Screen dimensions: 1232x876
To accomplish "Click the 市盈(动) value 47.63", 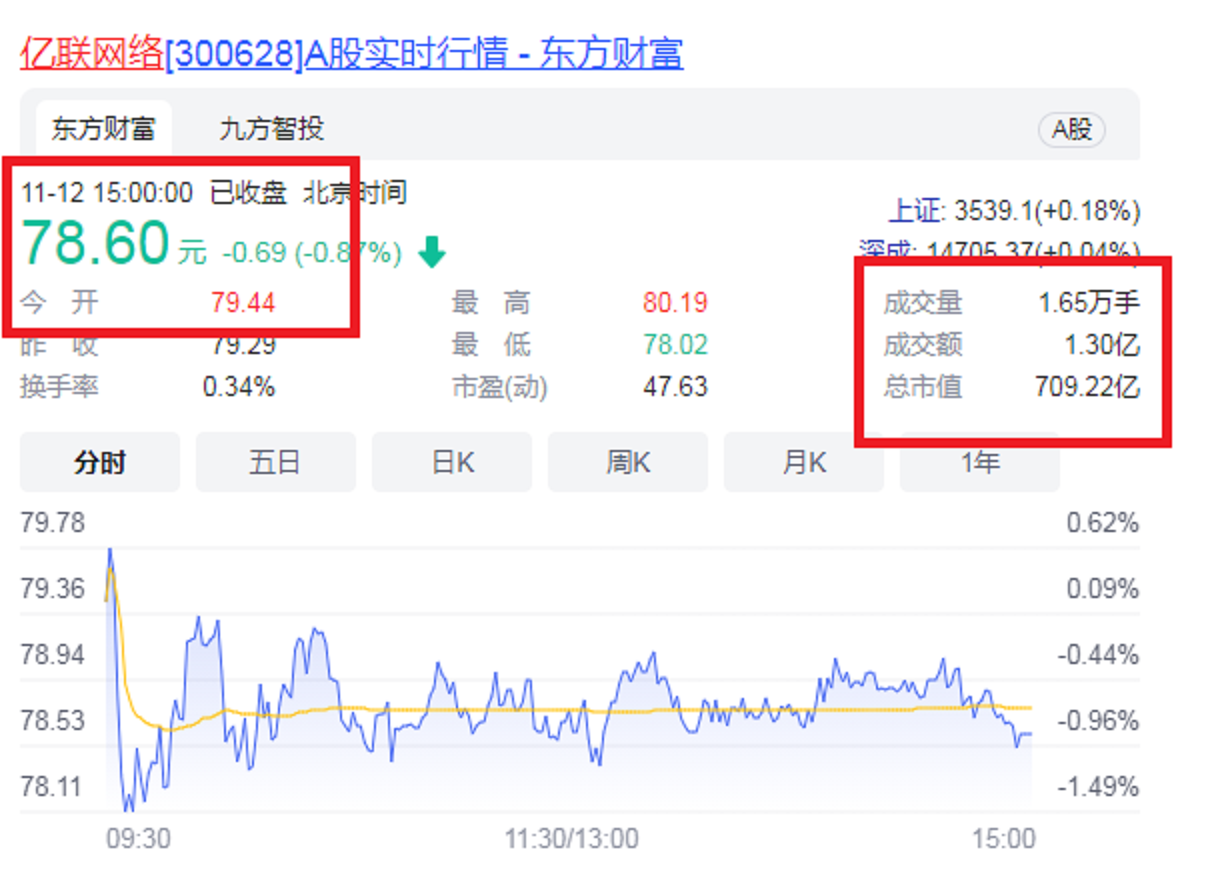I will pos(675,387).
